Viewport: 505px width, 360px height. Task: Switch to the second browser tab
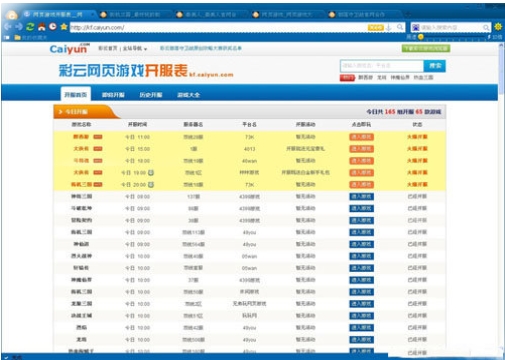point(134,14)
